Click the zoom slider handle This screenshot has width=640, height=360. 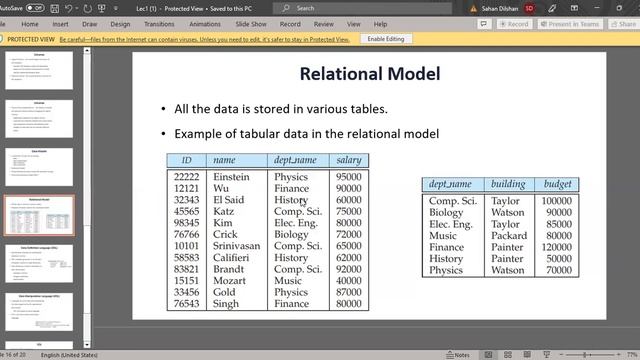(585, 355)
